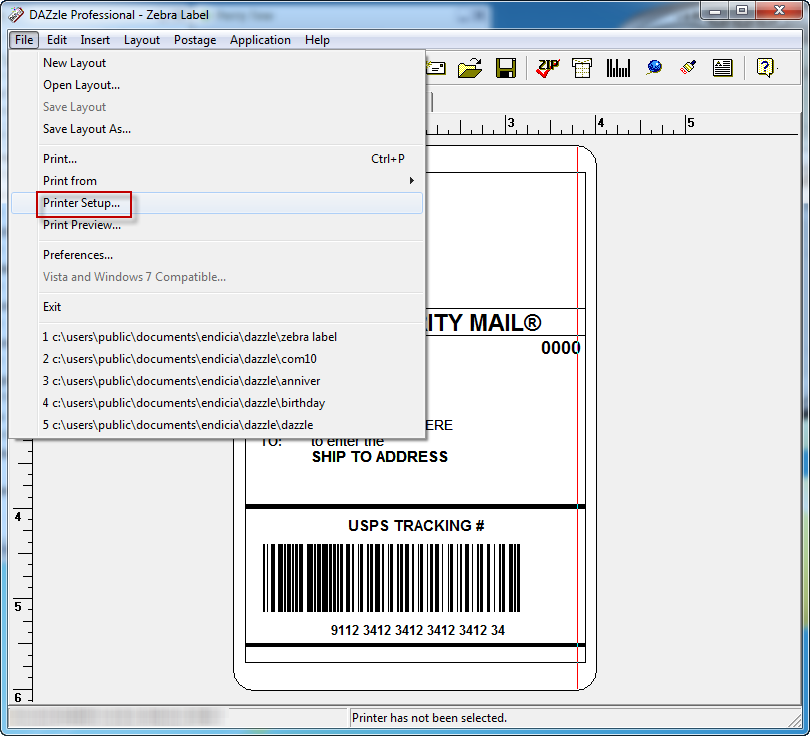Image resolution: width=810 pixels, height=736 pixels.
Task: Click the text document page icon
Action: point(722,68)
